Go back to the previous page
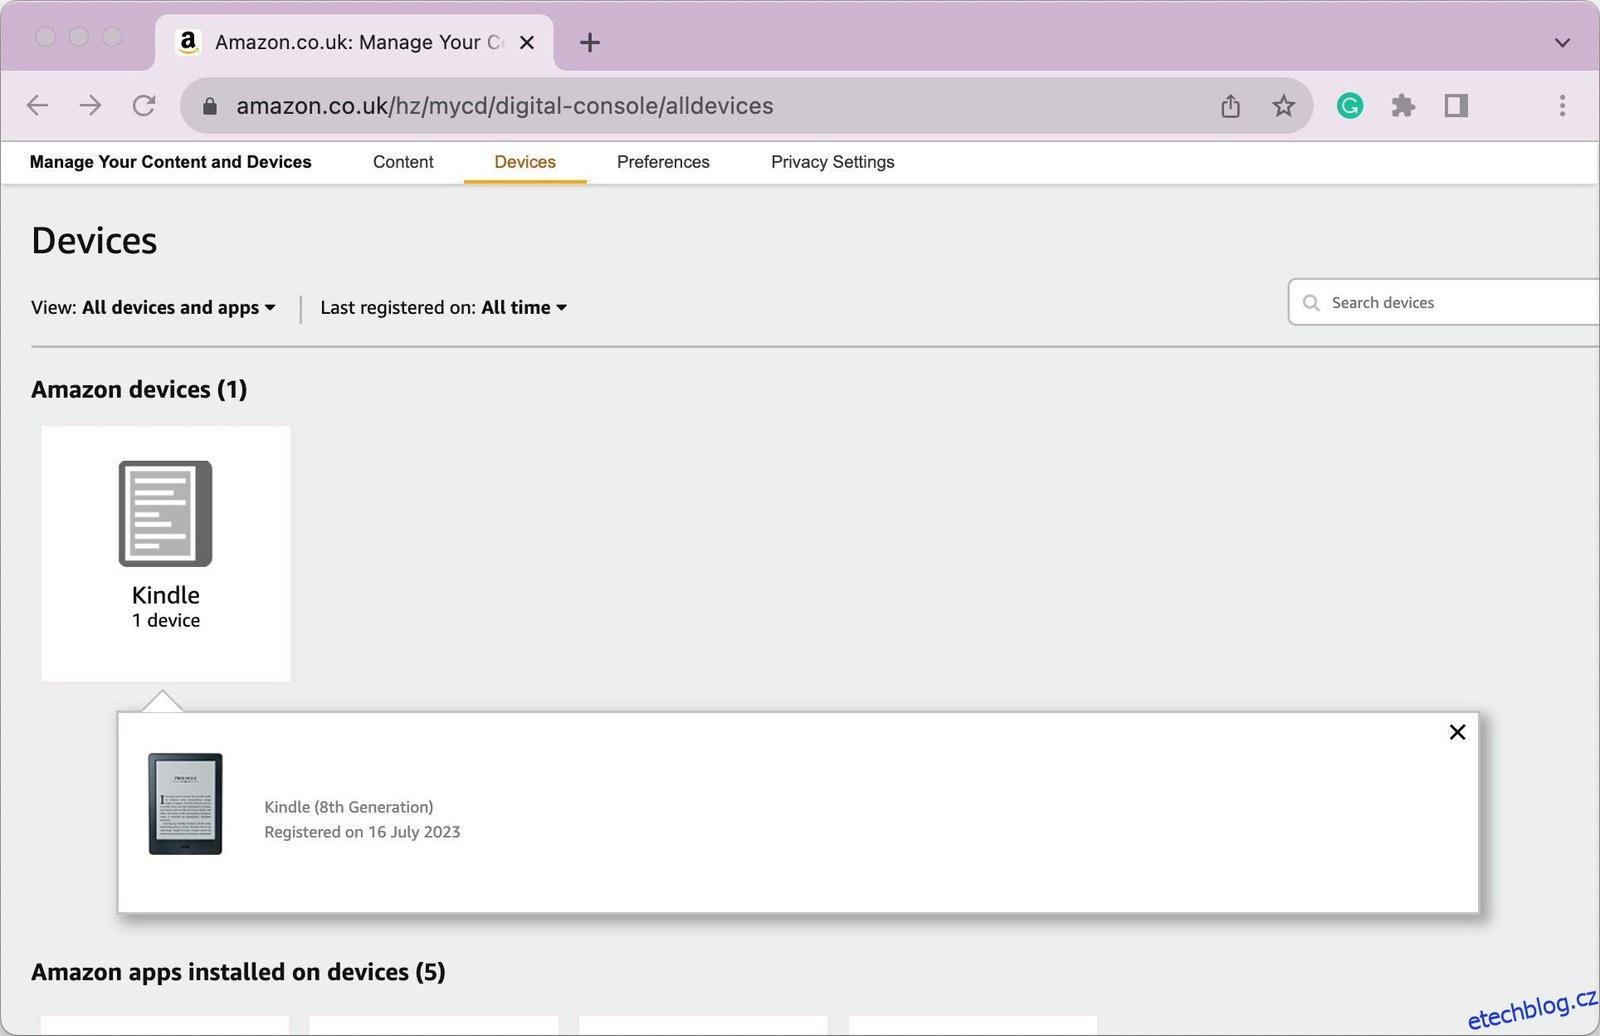 pyautogui.click(x=37, y=106)
